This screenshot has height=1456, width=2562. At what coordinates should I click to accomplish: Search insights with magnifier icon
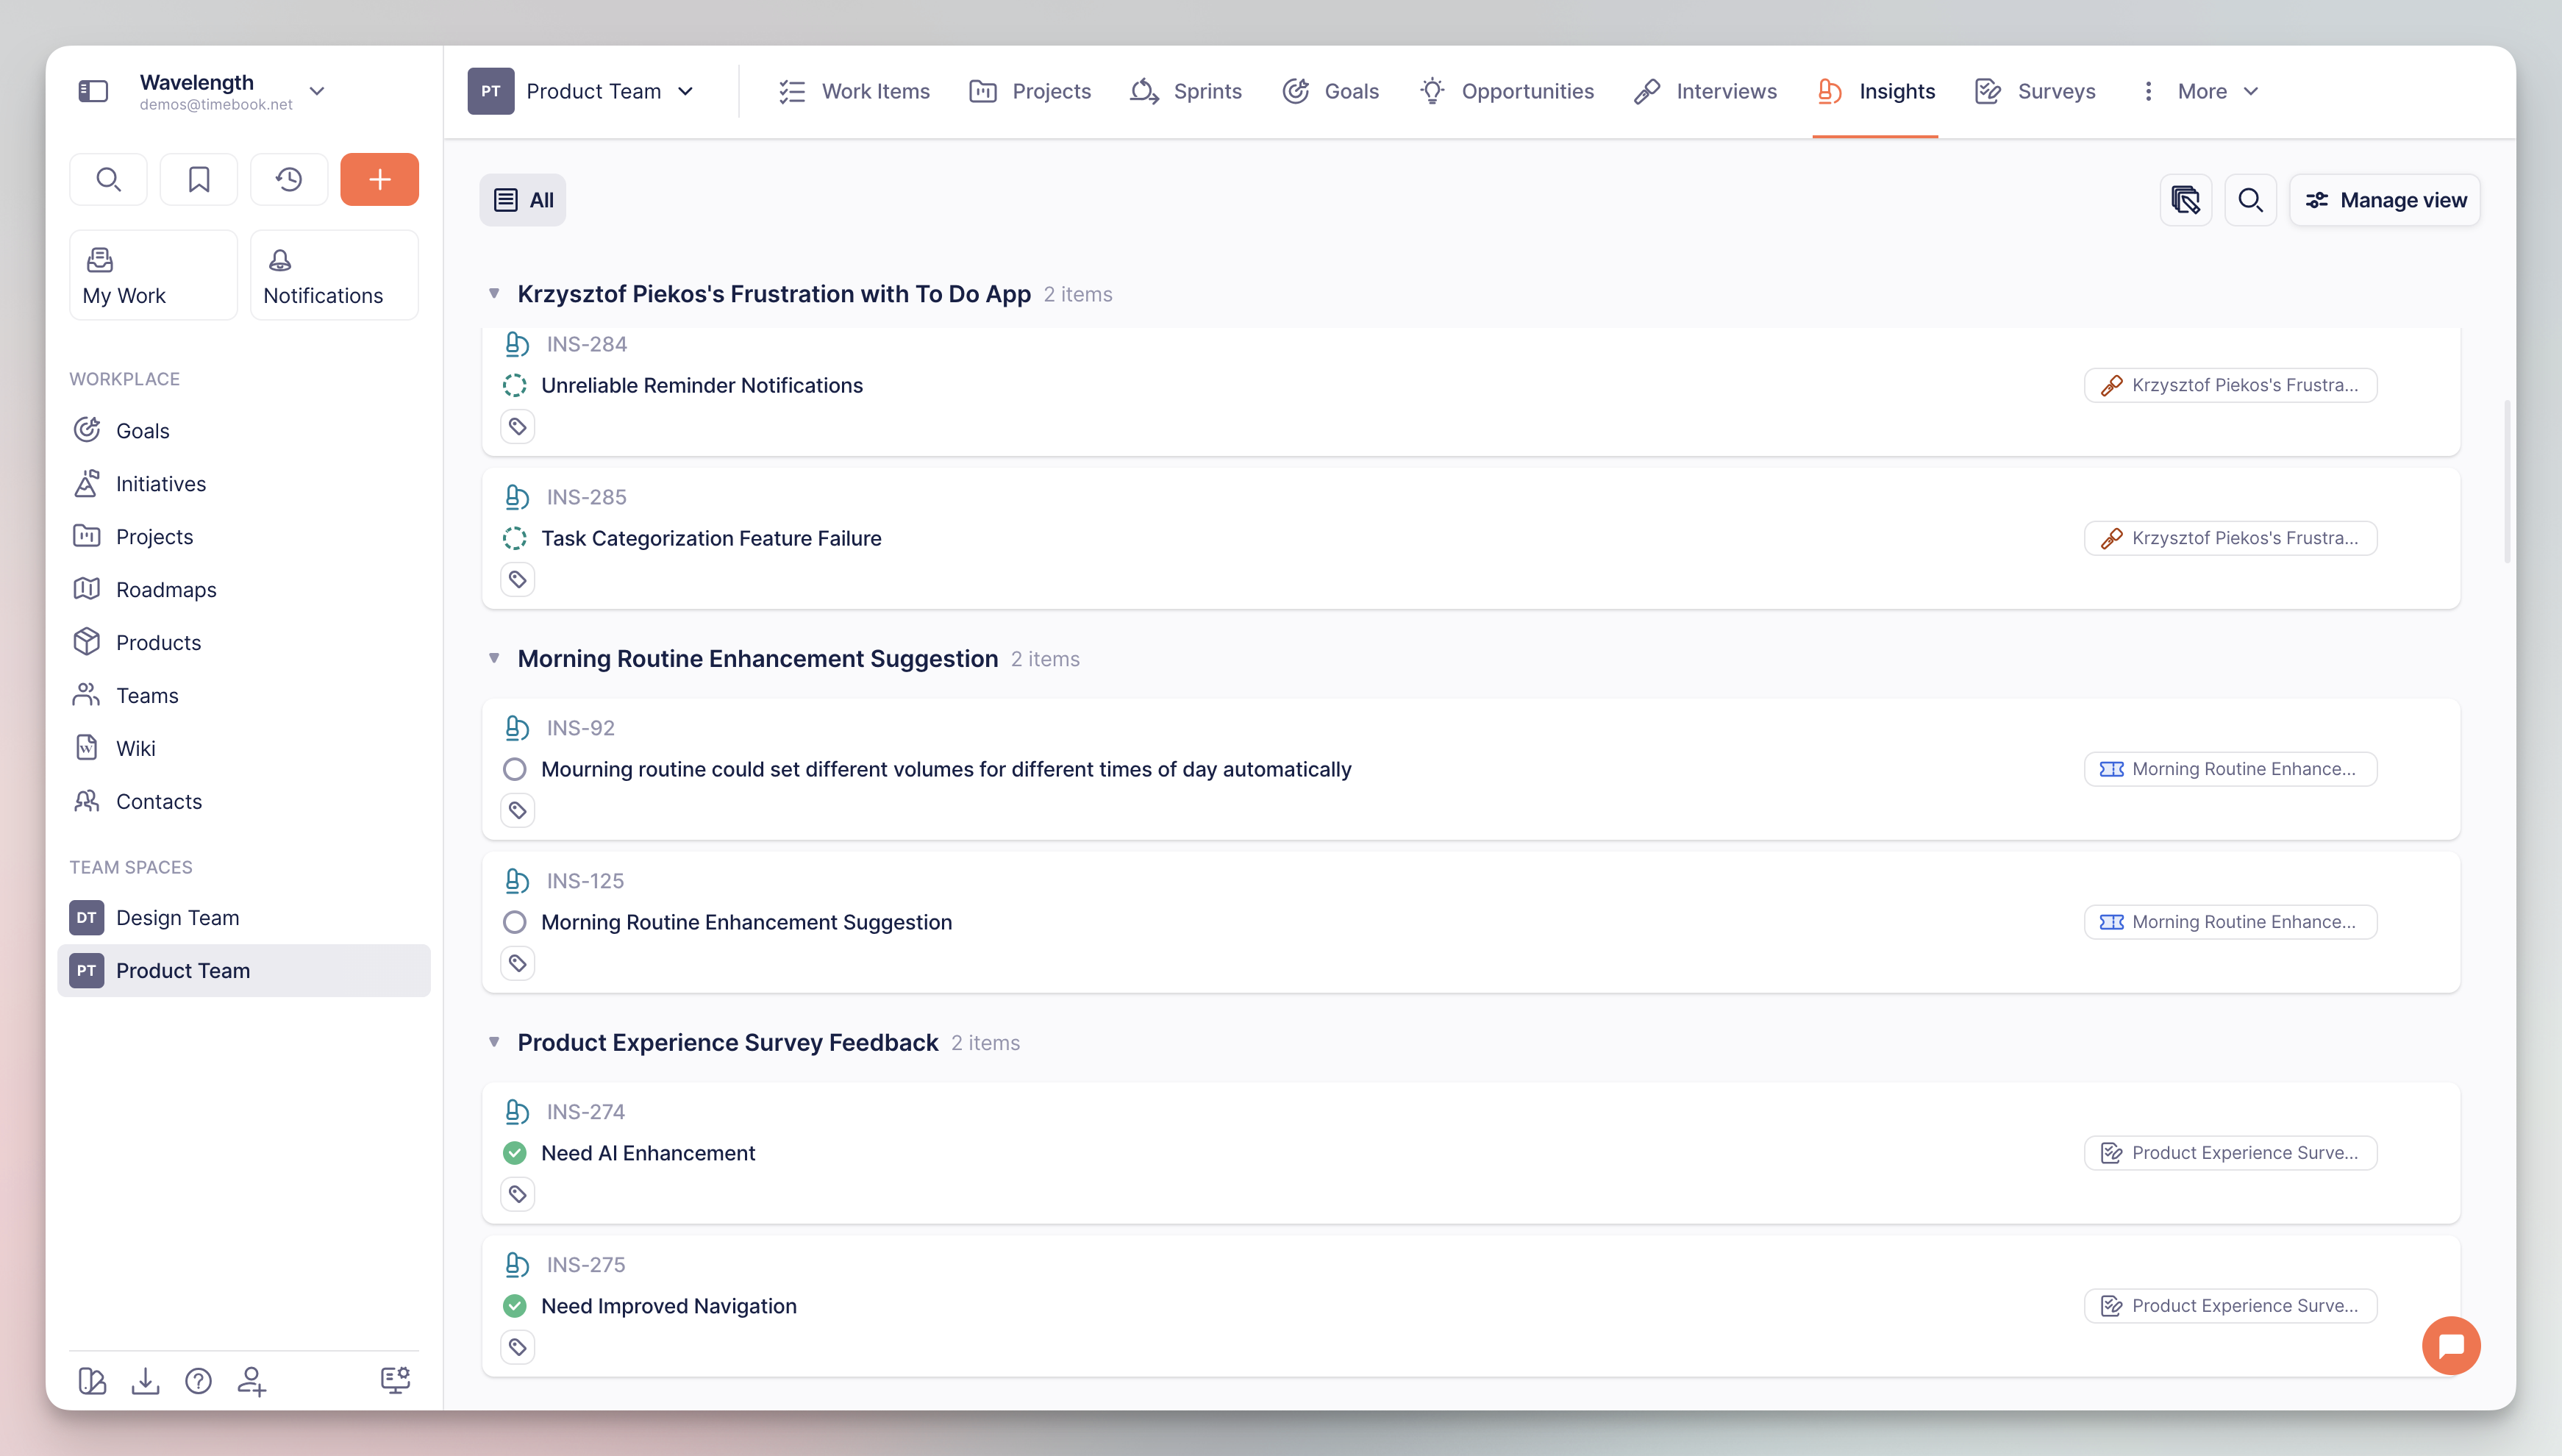click(2250, 200)
